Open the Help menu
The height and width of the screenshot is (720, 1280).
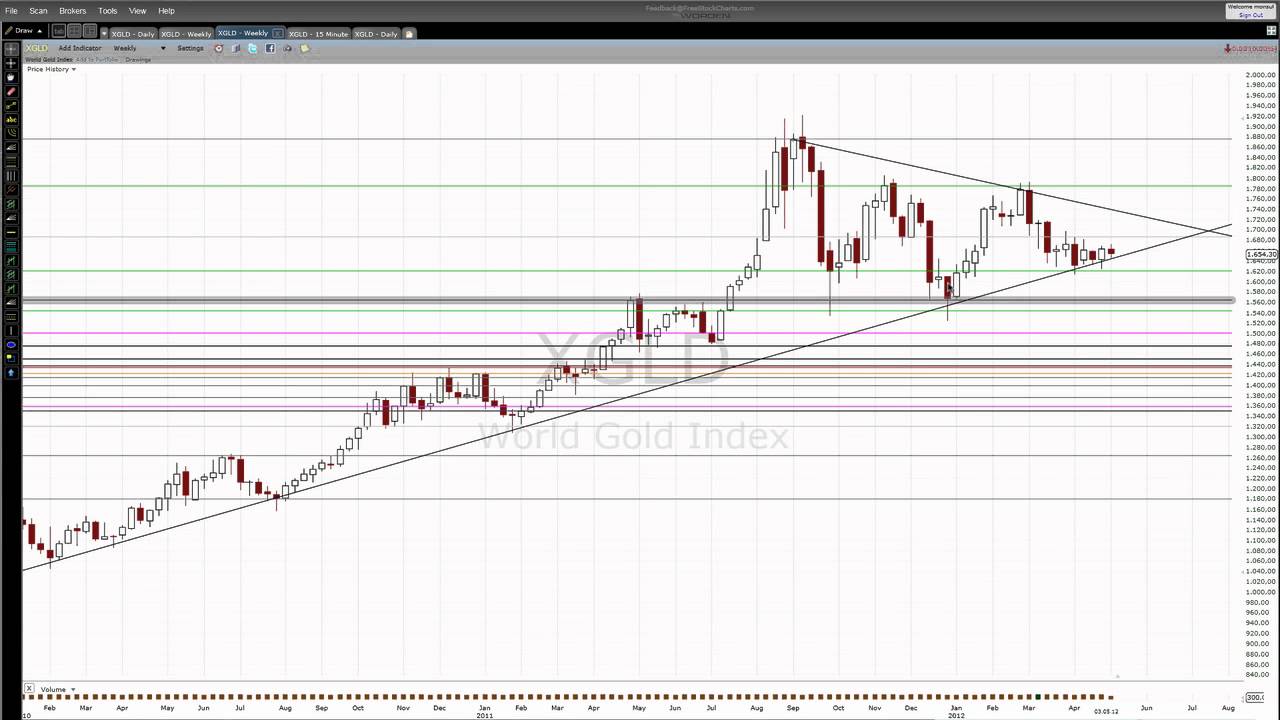pyautogui.click(x=167, y=11)
